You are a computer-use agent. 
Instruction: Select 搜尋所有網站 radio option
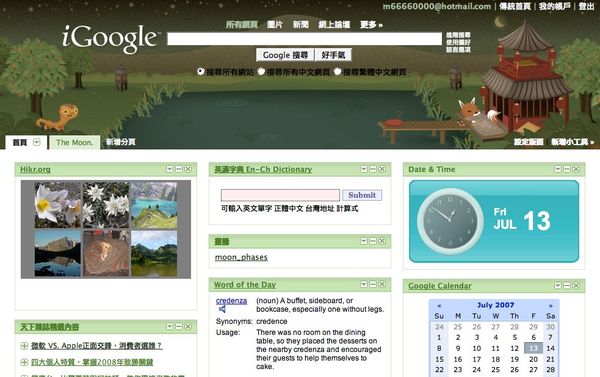coord(201,72)
